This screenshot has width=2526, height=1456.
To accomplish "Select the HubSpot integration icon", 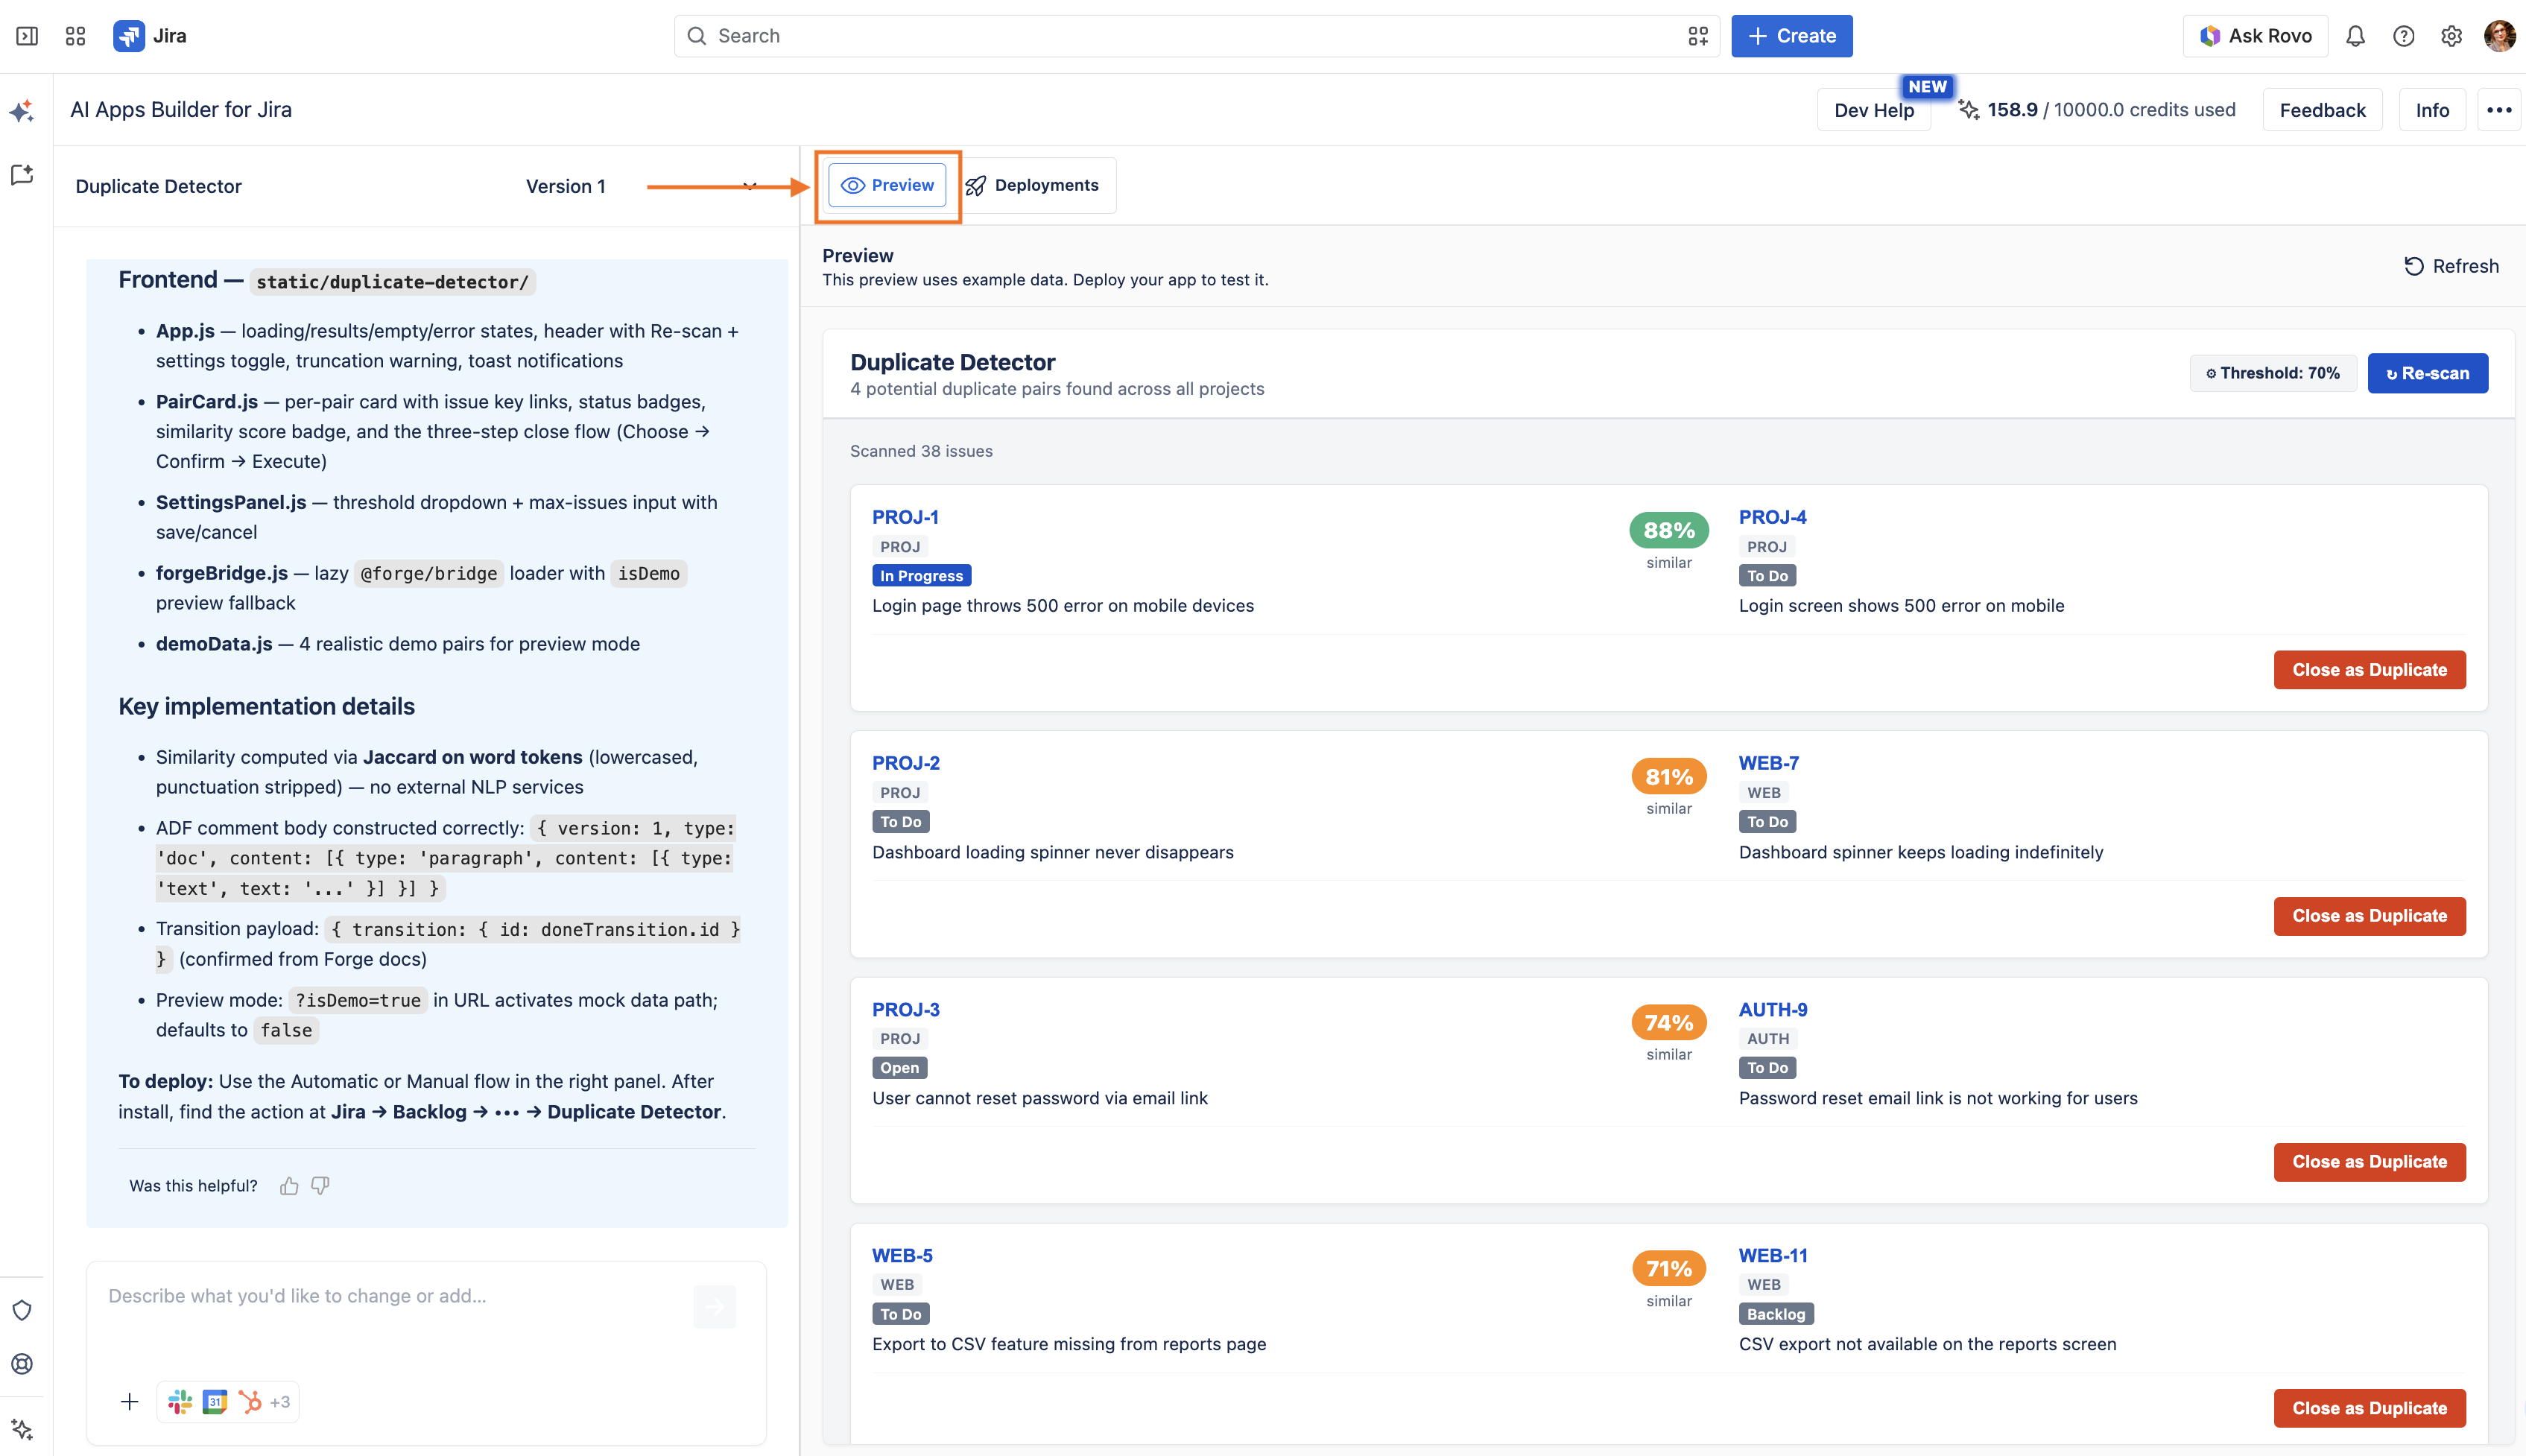I will point(250,1401).
